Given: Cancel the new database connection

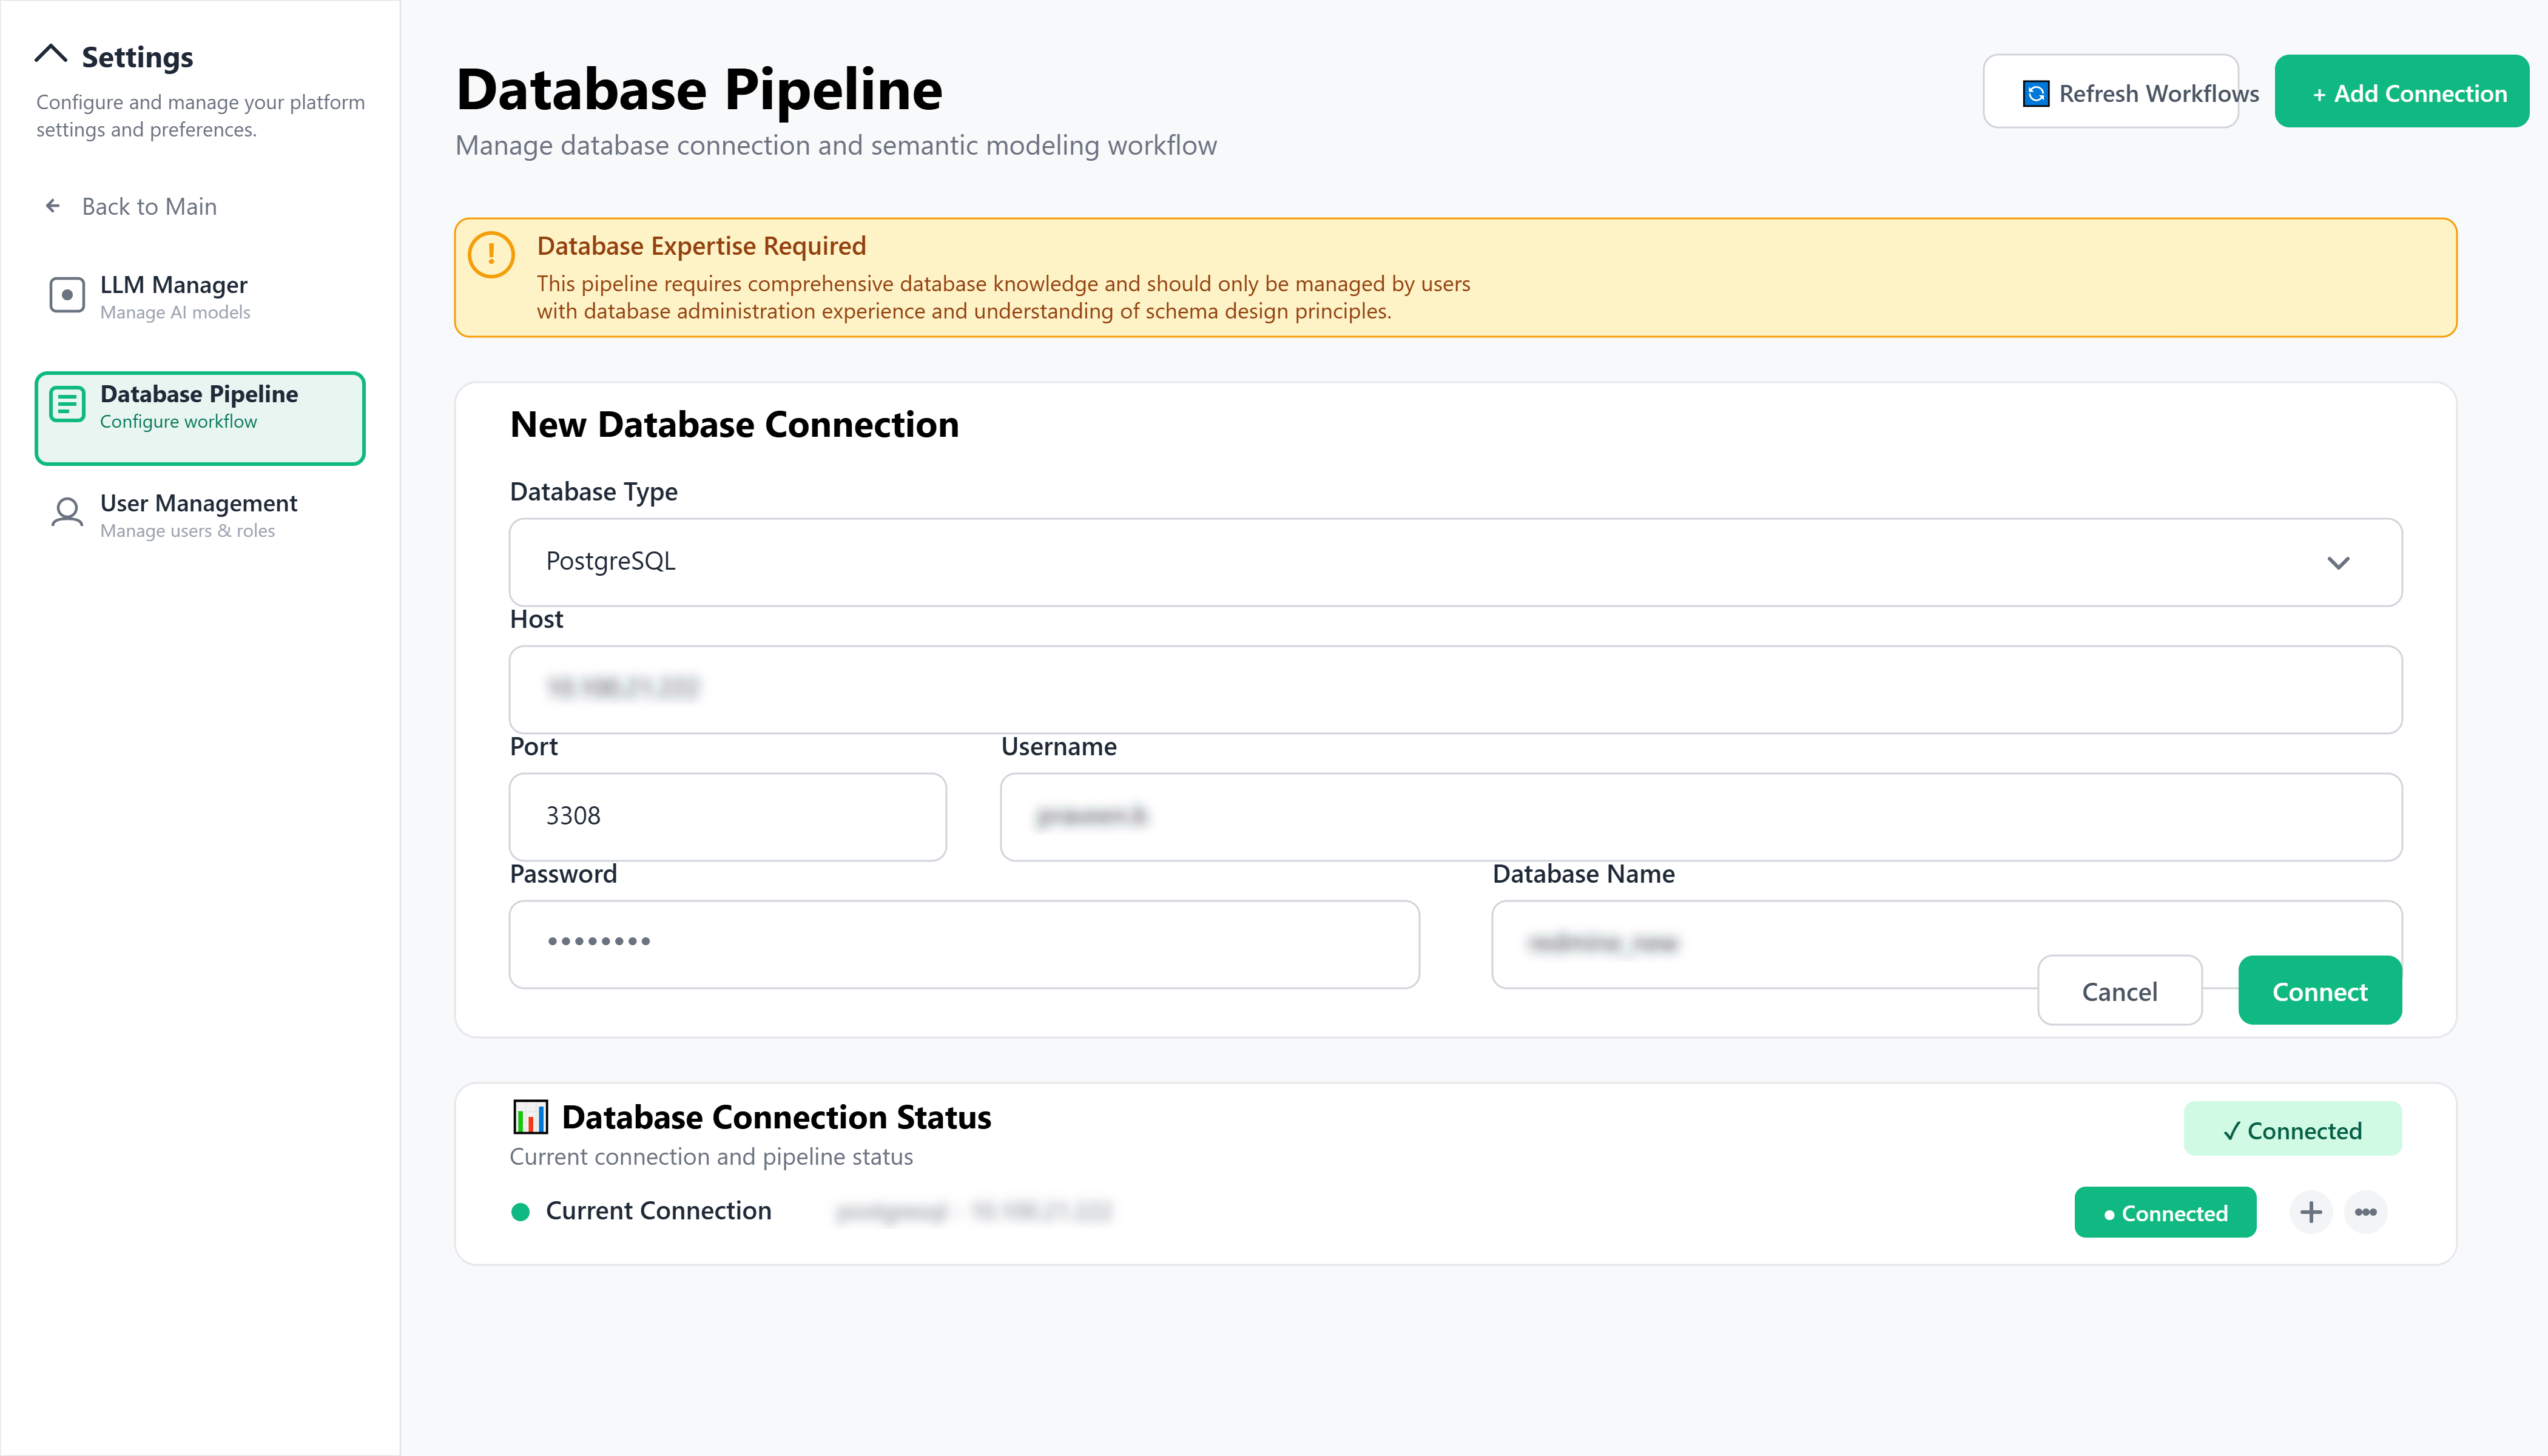Looking at the screenshot, I should 2119,991.
